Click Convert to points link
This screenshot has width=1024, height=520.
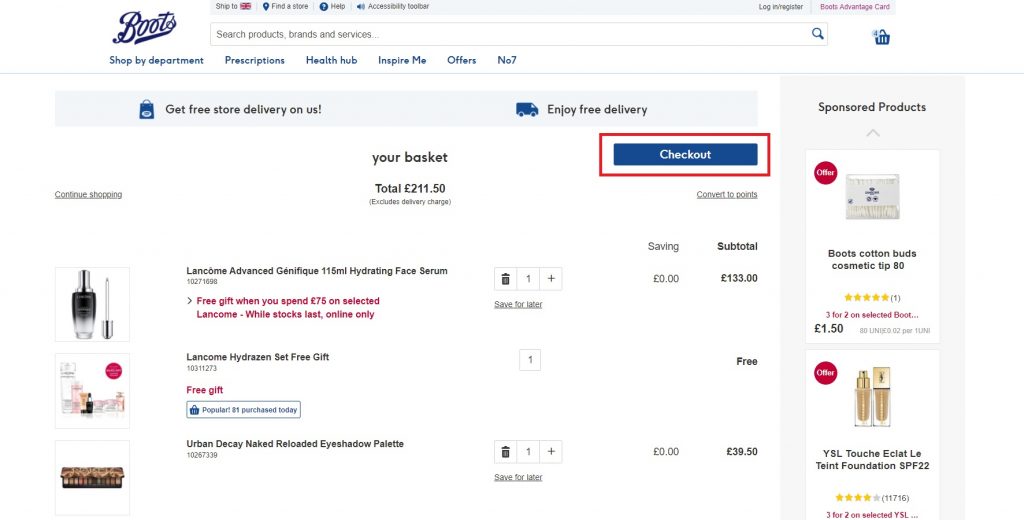727,195
